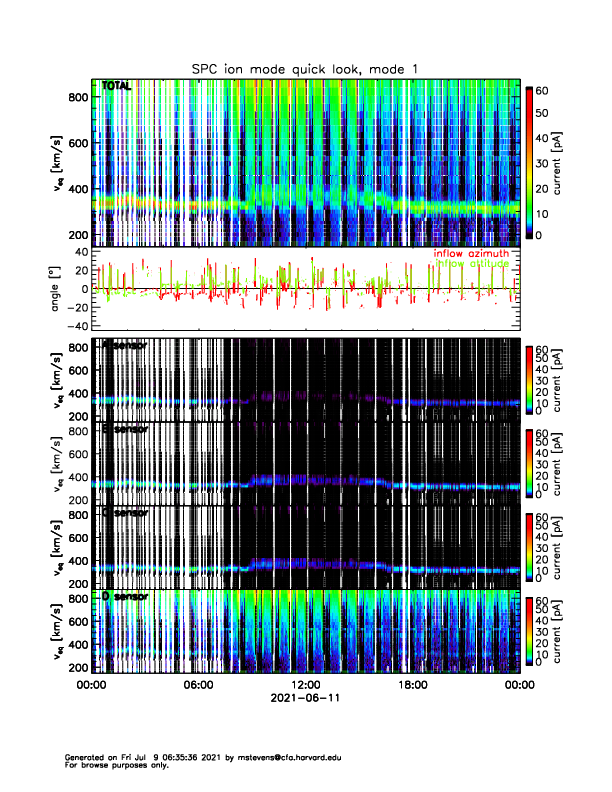Click the 'inflow azimuth' red legend label
This screenshot has height=792, width=612.
point(471,254)
